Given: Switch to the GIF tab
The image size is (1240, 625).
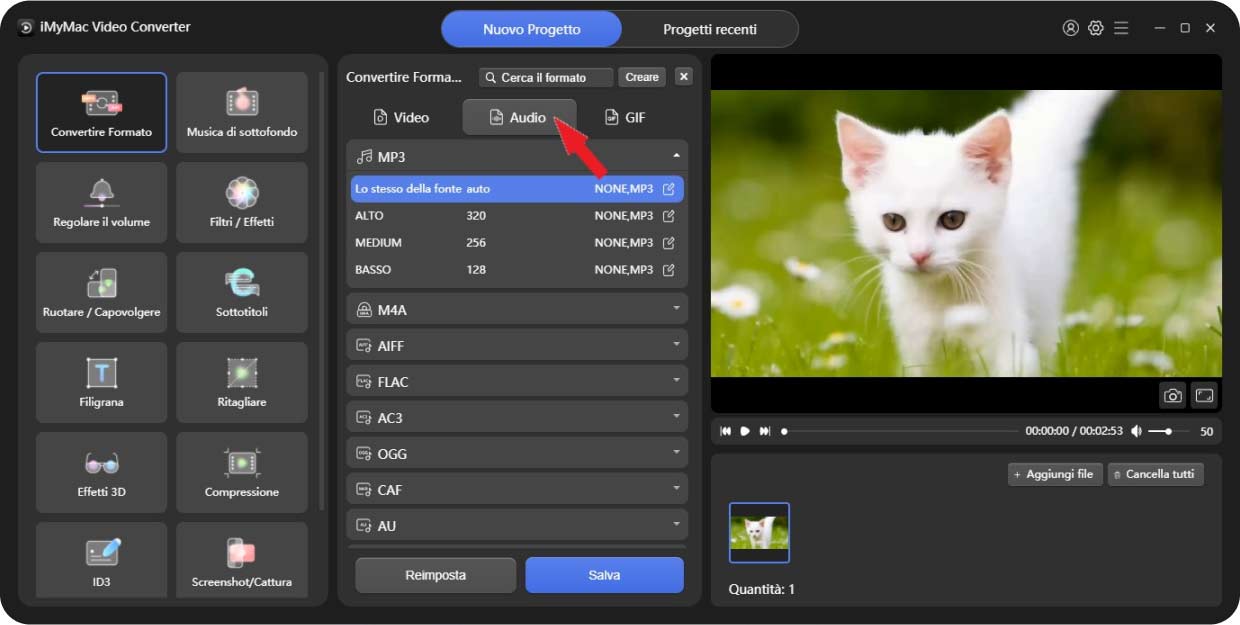Looking at the screenshot, I should [x=626, y=117].
